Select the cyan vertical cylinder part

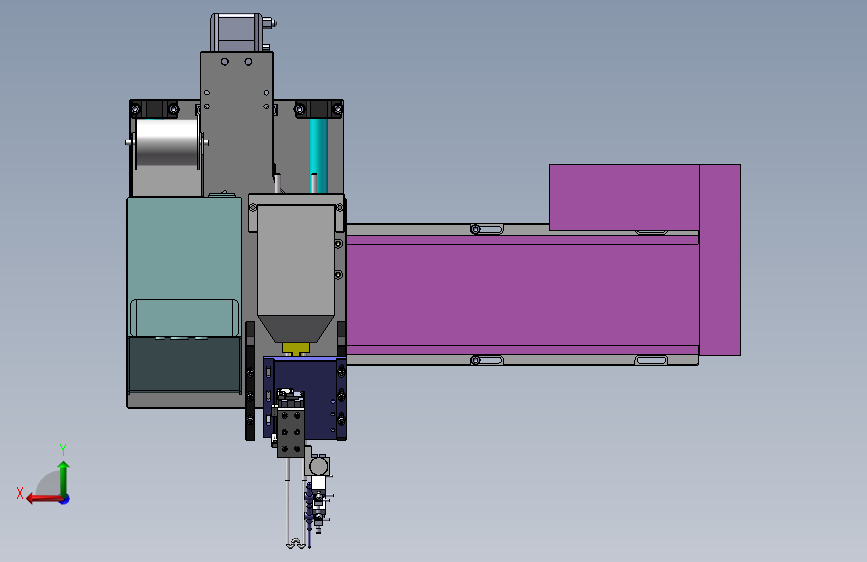[x=318, y=155]
